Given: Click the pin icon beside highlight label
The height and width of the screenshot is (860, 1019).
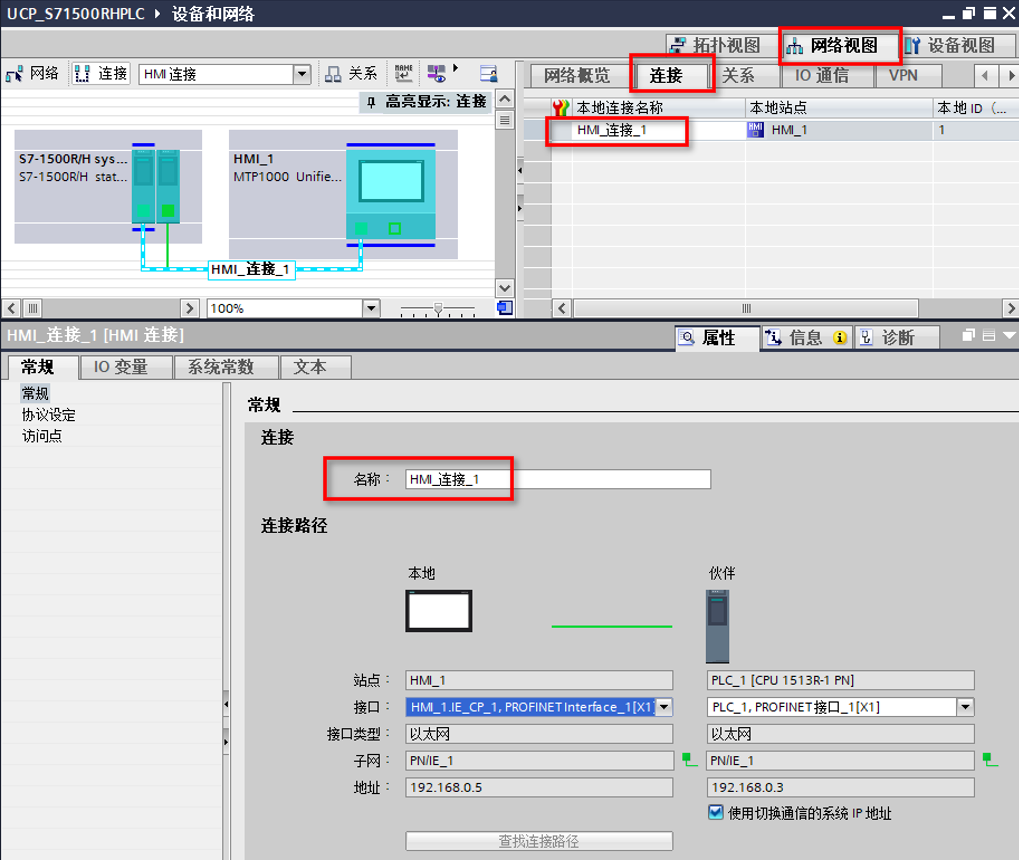Looking at the screenshot, I should (369, 102).
